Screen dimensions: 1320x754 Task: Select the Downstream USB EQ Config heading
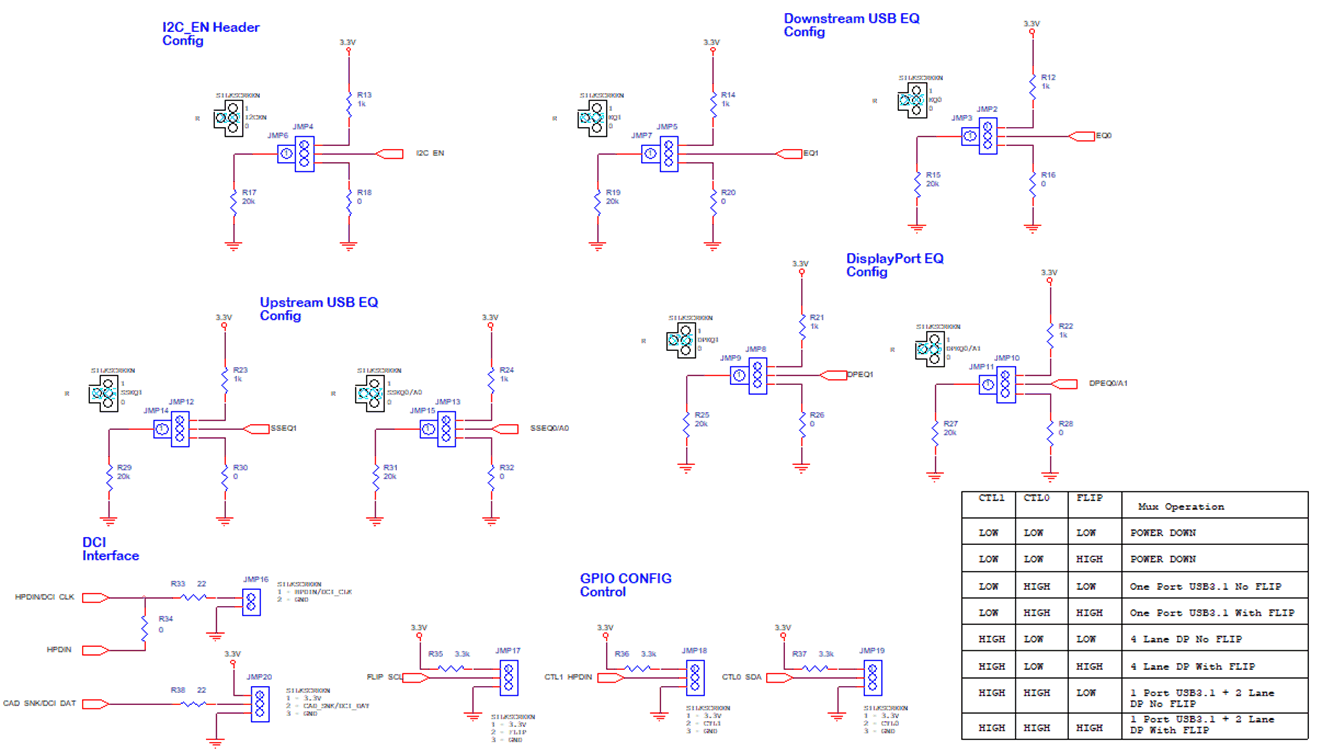click(x=851, y=25)
